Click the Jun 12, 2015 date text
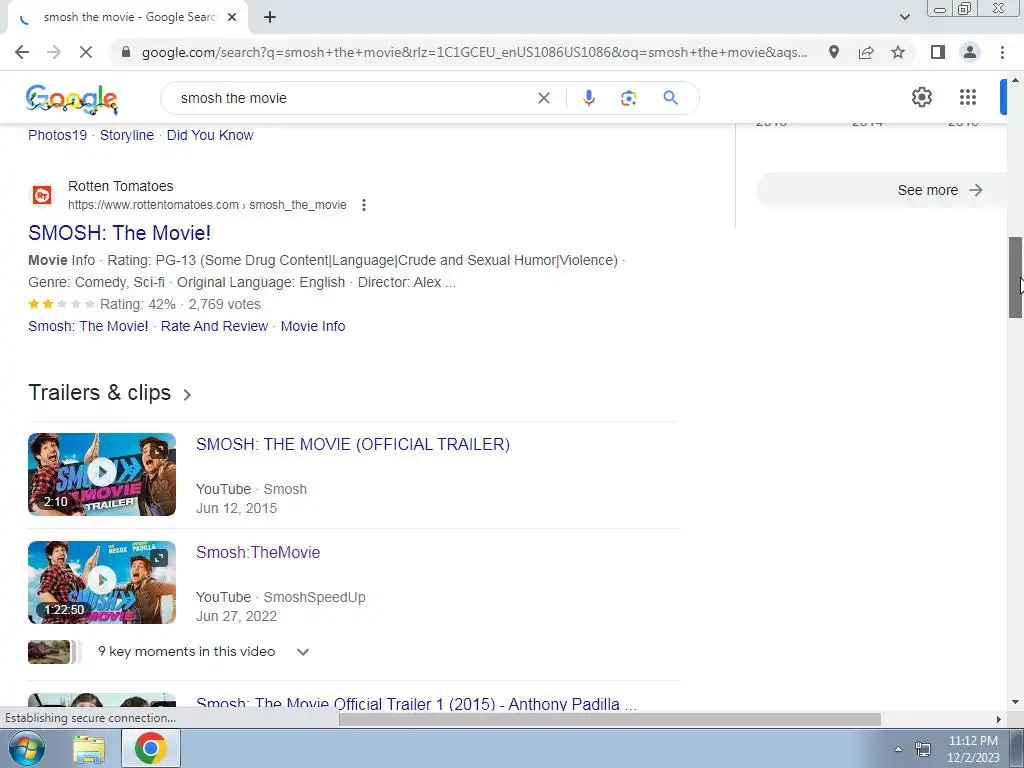The height and width of the screenshot is (768, 1024). tap(236, 508)
